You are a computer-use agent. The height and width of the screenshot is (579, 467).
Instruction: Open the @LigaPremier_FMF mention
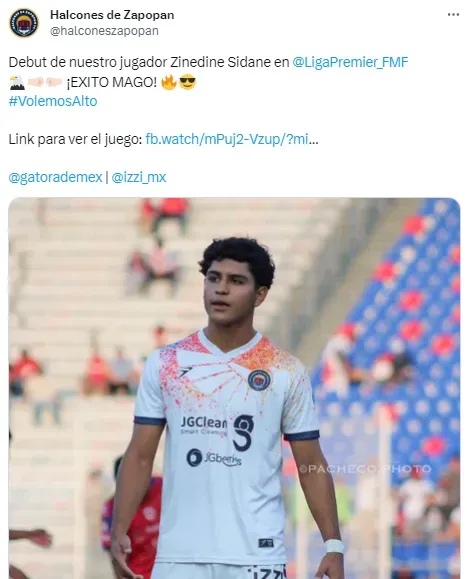click(350, 62)
